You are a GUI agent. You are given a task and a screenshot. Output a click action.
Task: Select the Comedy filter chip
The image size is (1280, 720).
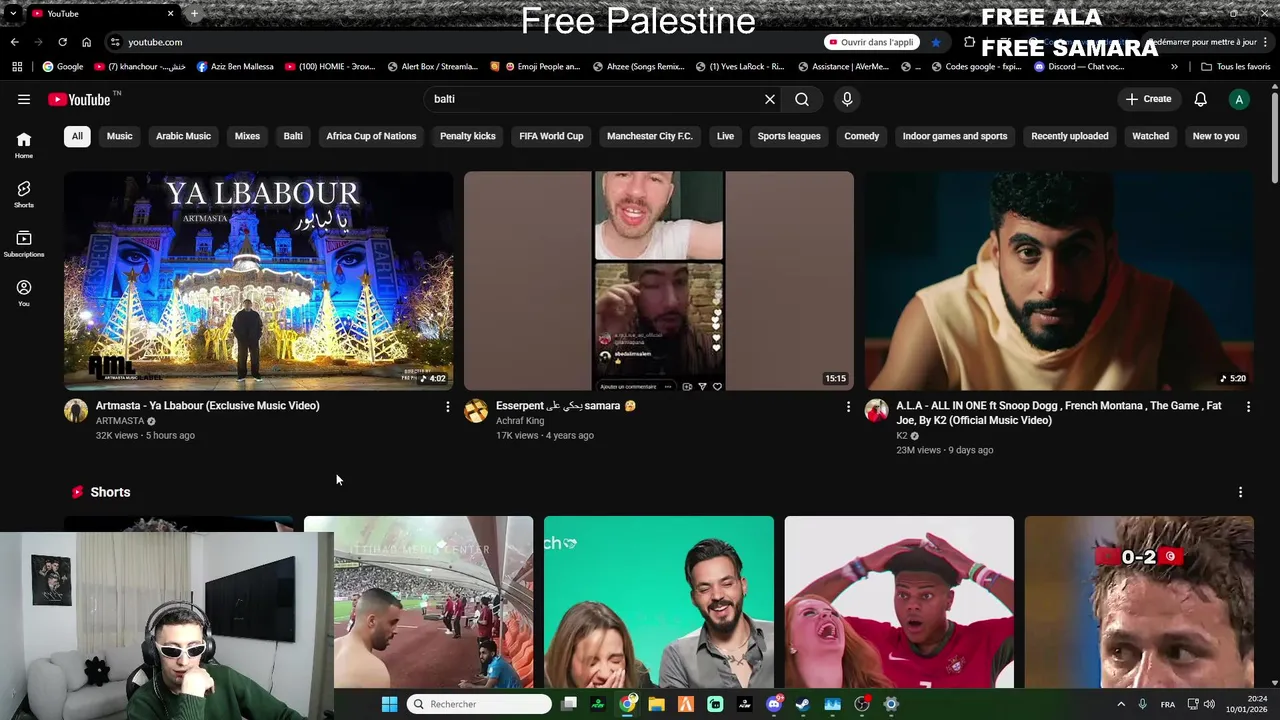click(x=862, y=136)
